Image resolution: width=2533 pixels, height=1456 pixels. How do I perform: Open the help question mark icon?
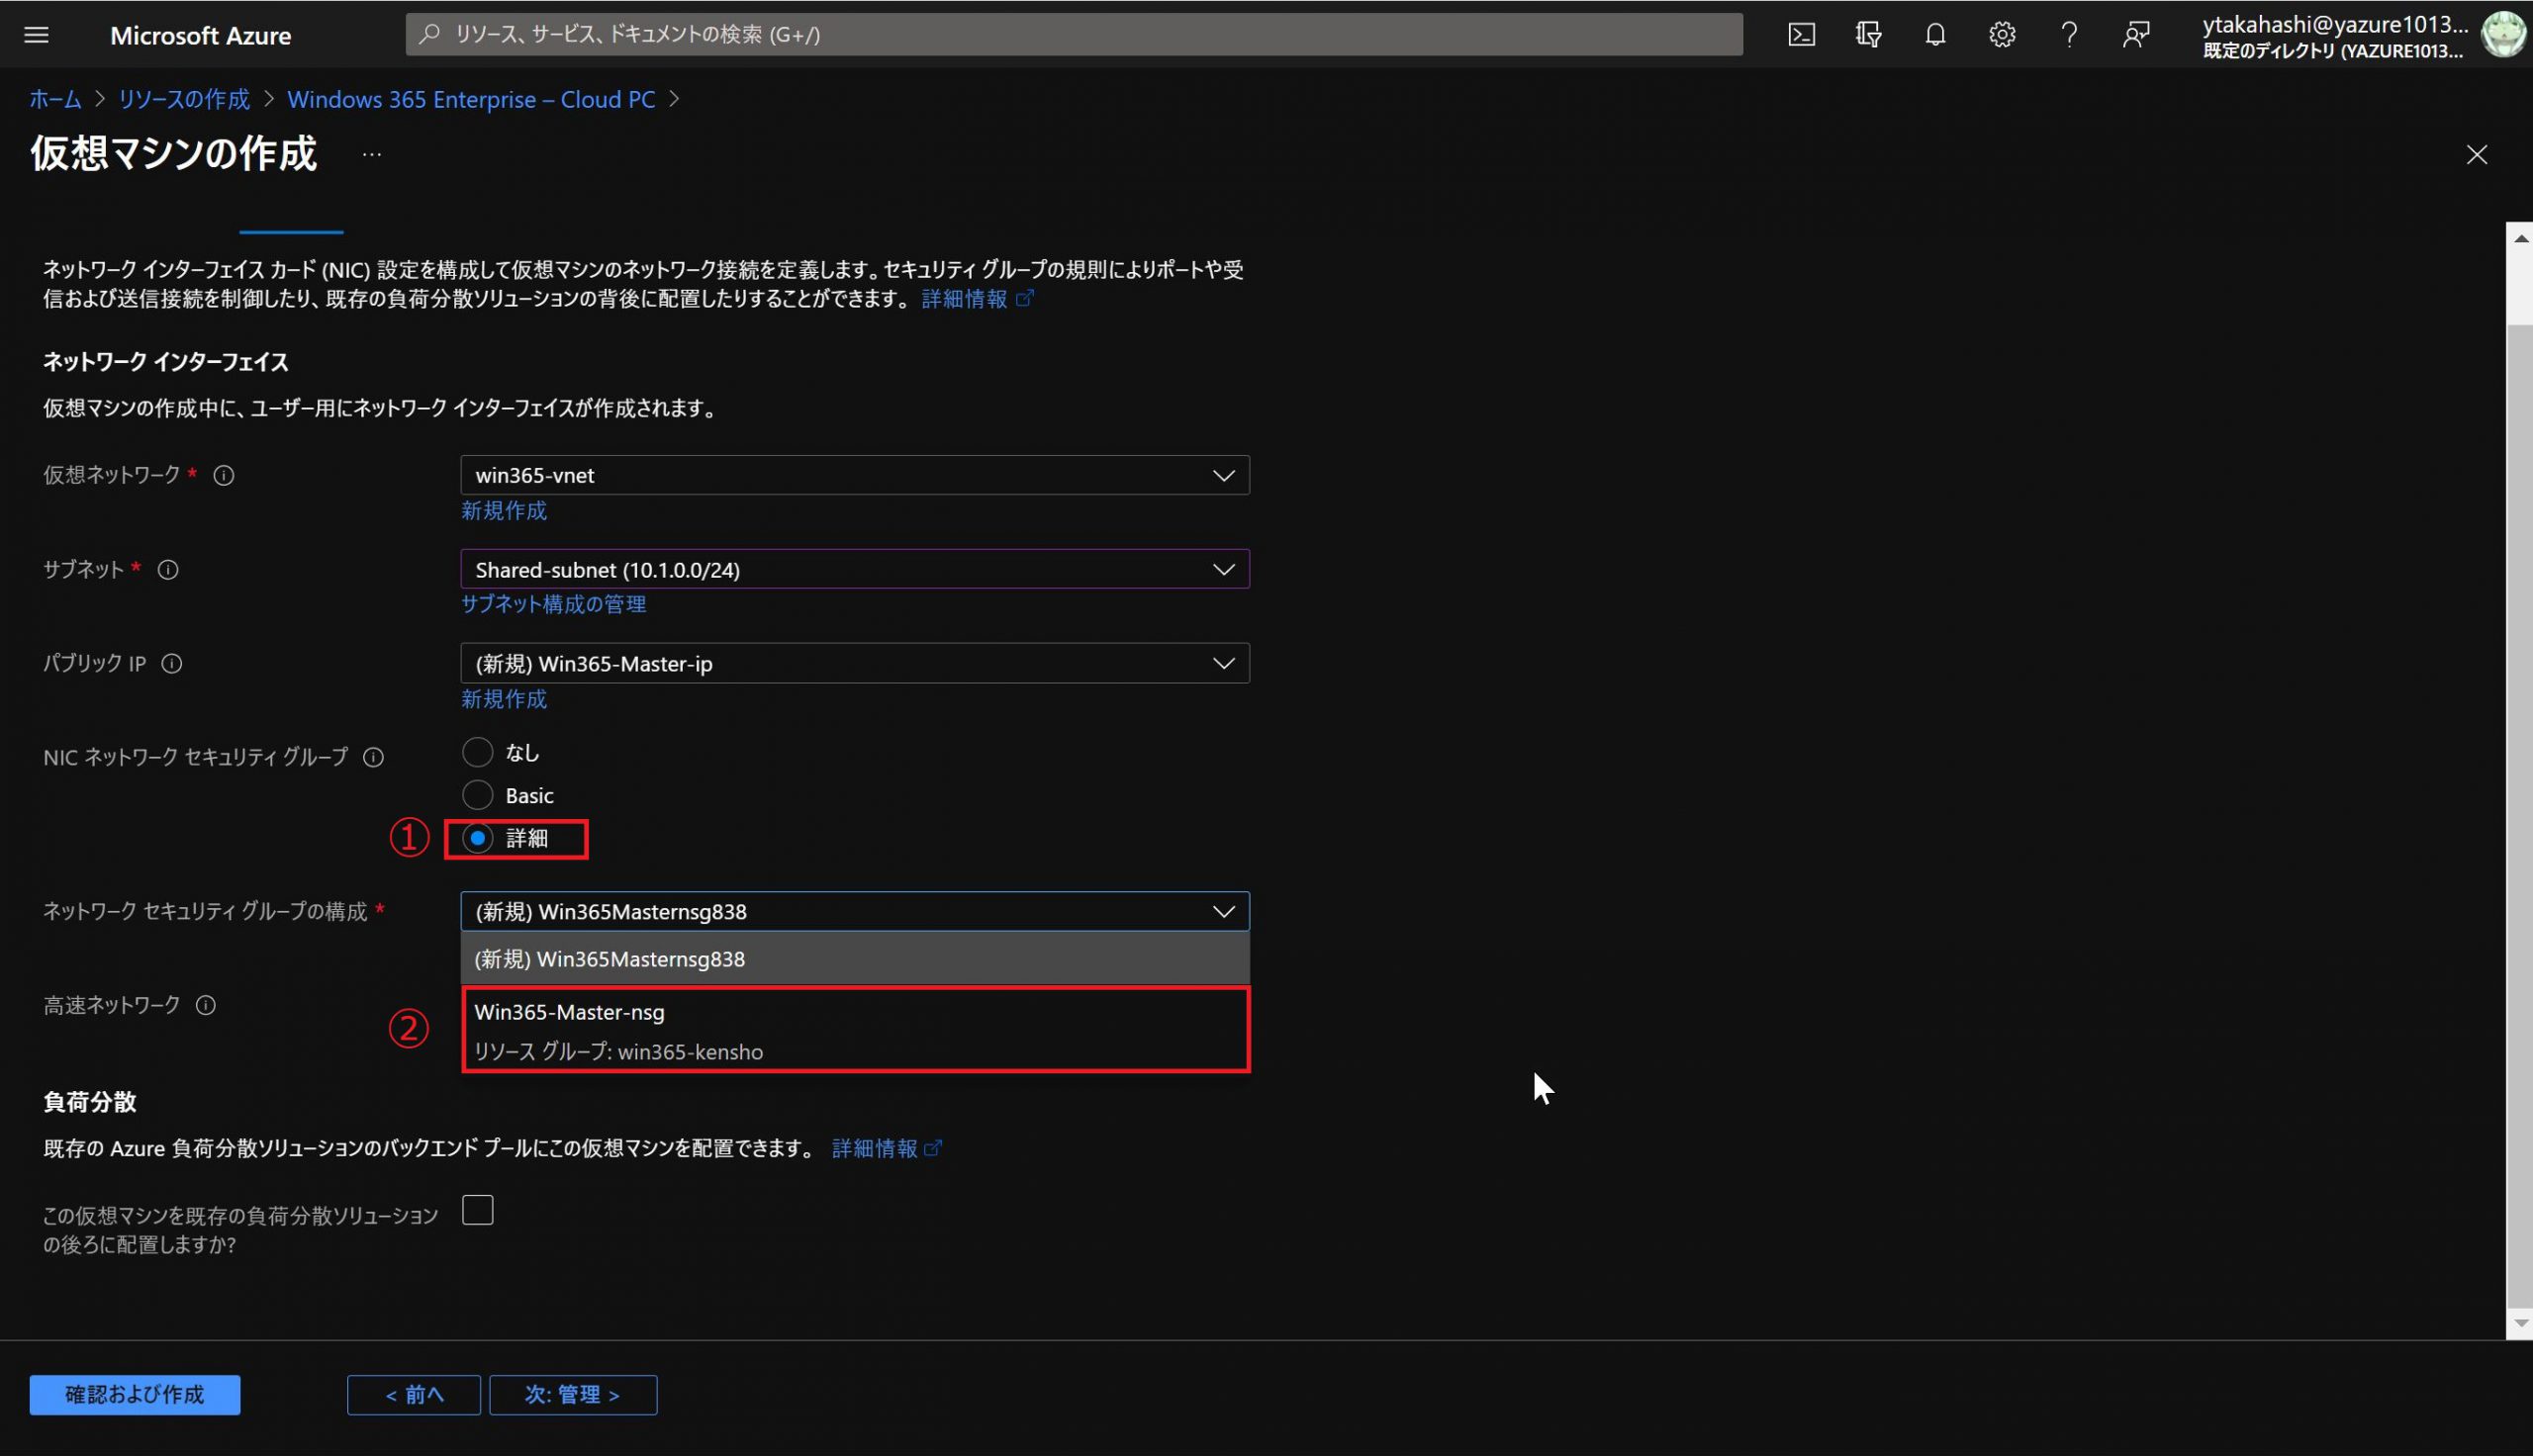click(2069, 35)
